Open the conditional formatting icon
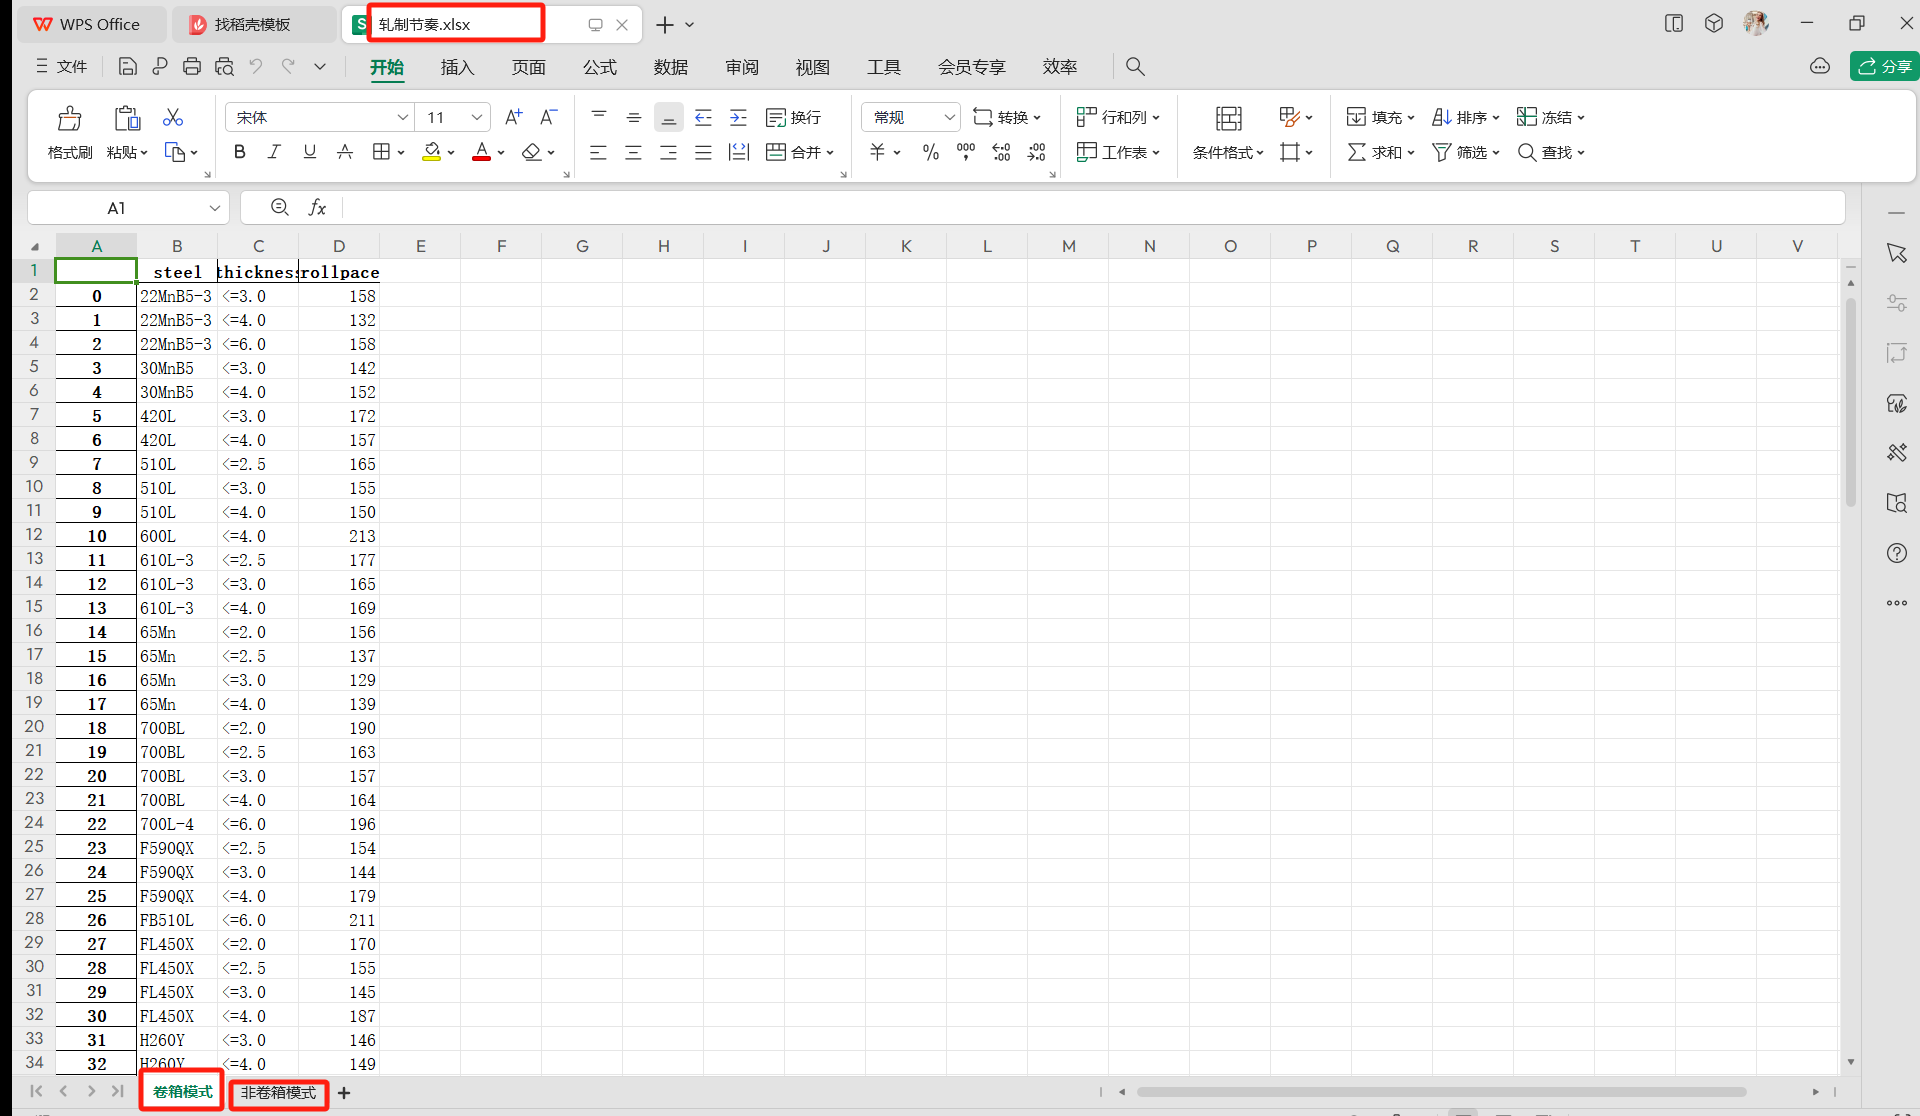The width and height of the screenshot is (1920, 1116). coord(1228,119)
